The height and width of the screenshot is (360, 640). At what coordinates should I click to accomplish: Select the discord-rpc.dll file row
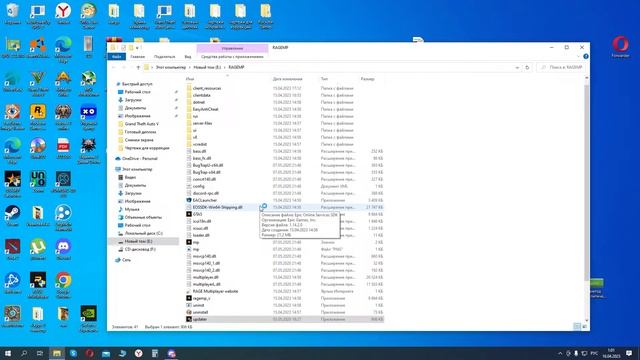click(286, 193)
